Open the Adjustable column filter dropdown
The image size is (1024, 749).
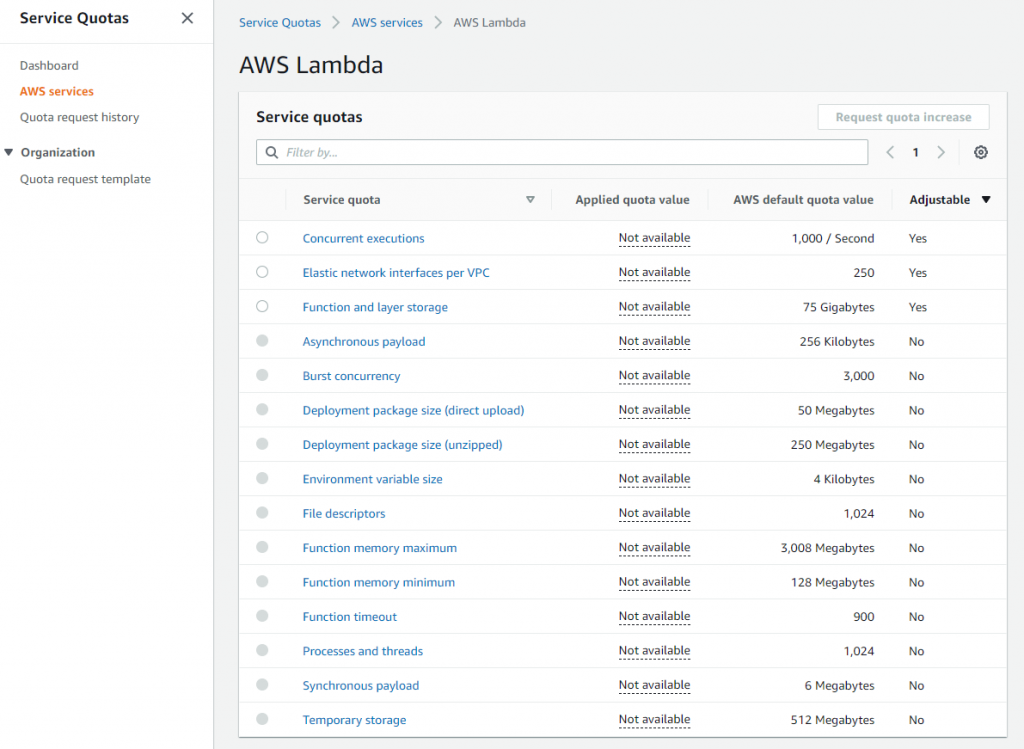[986, 199]
